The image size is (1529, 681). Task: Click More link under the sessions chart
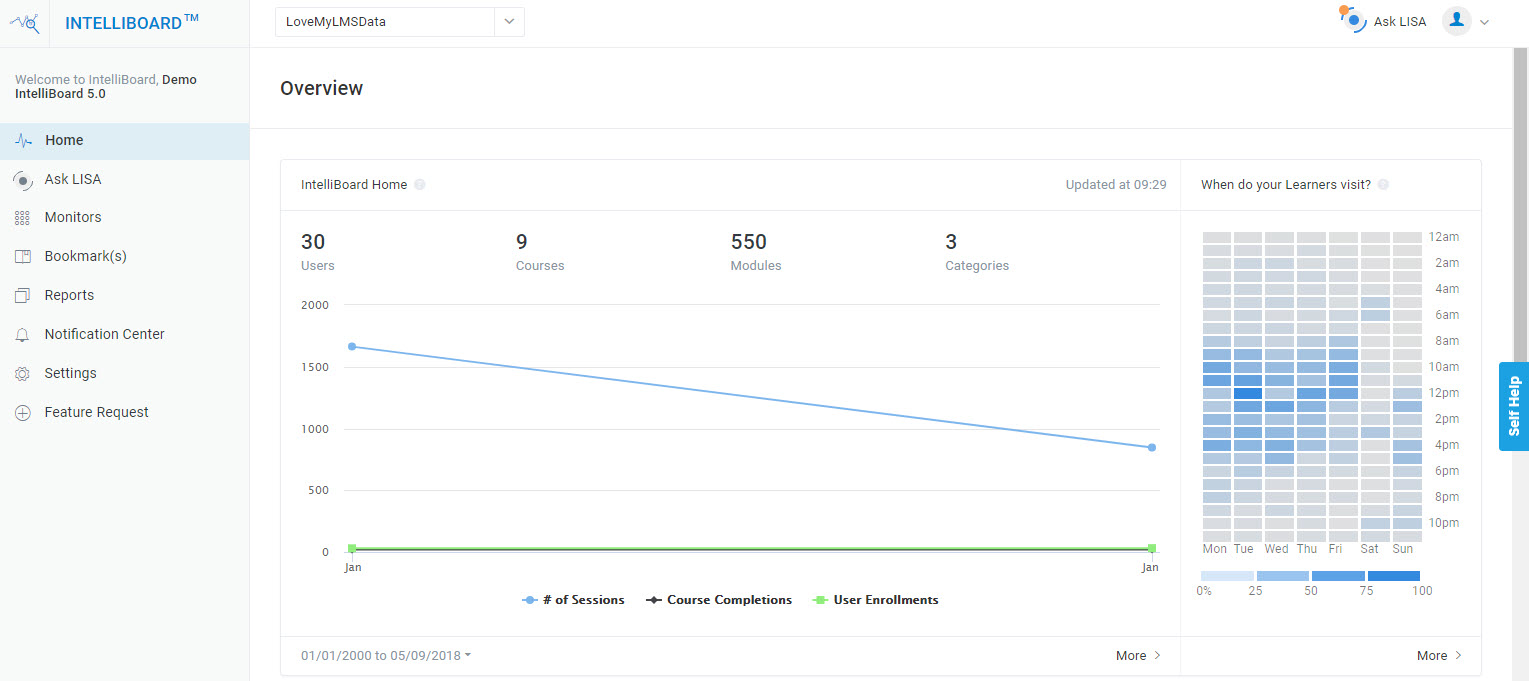pyautogui.click(x=1138, y=656)
